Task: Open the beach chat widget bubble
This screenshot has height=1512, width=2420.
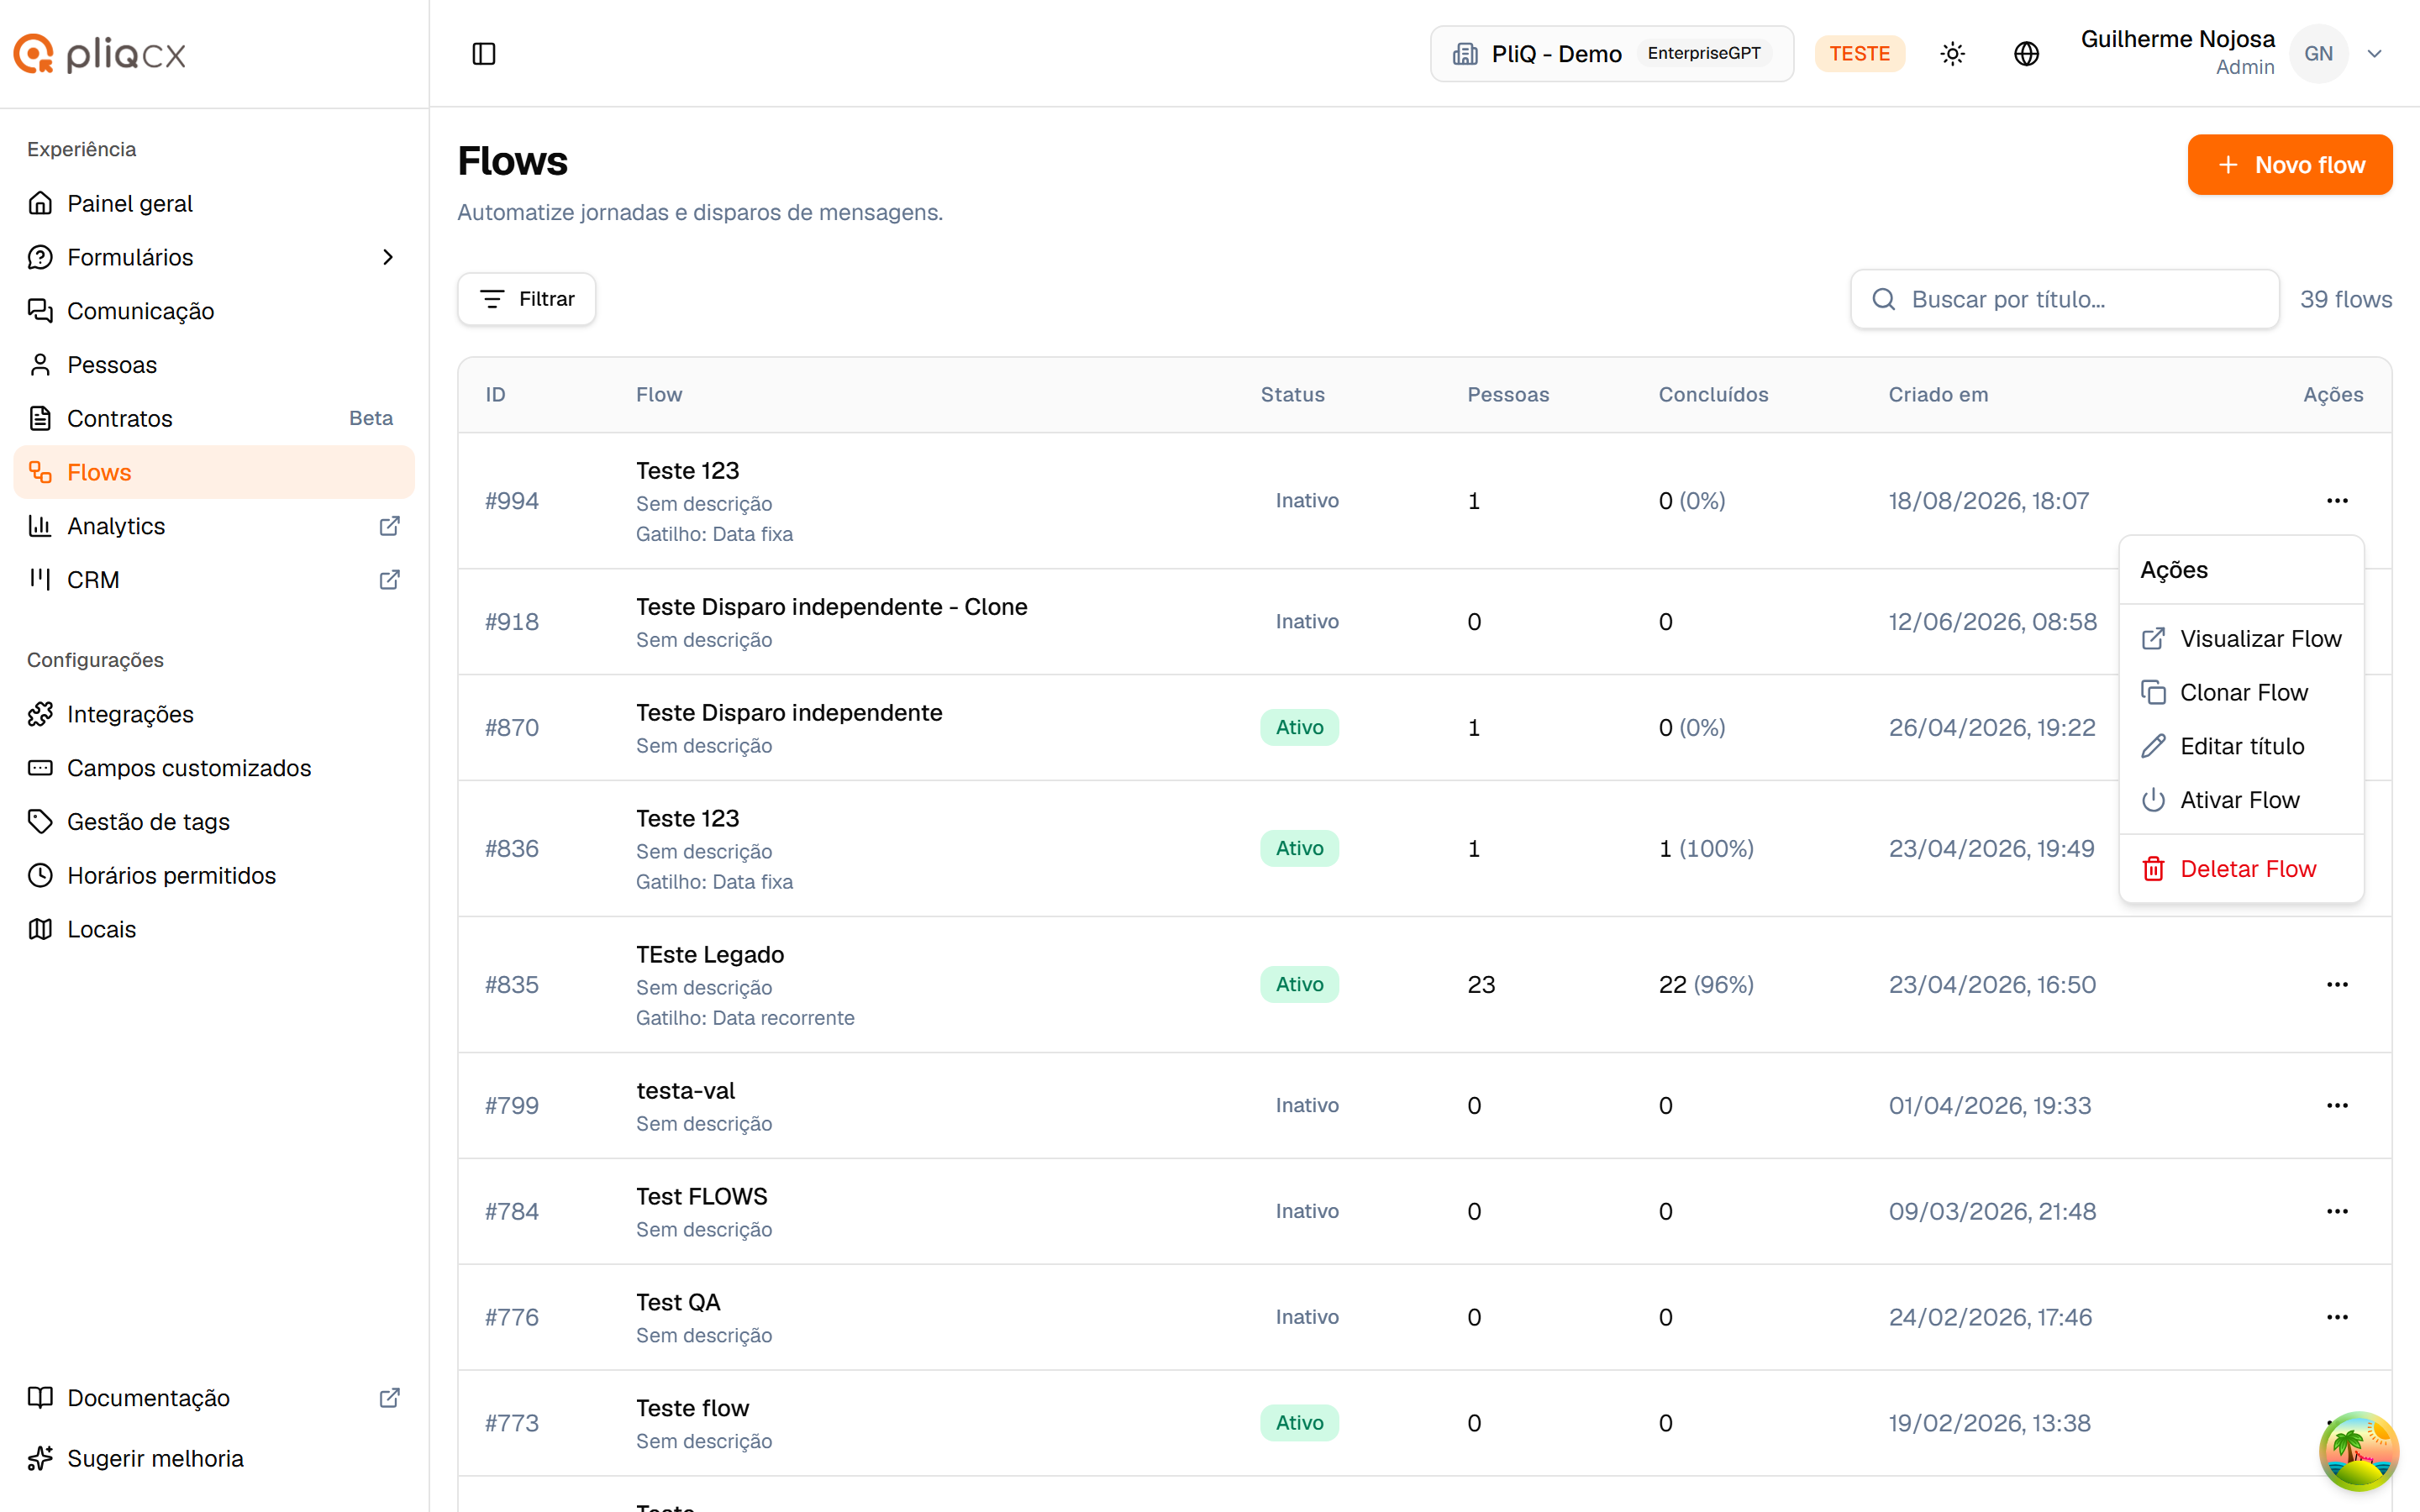Action: [2359, 1451]
